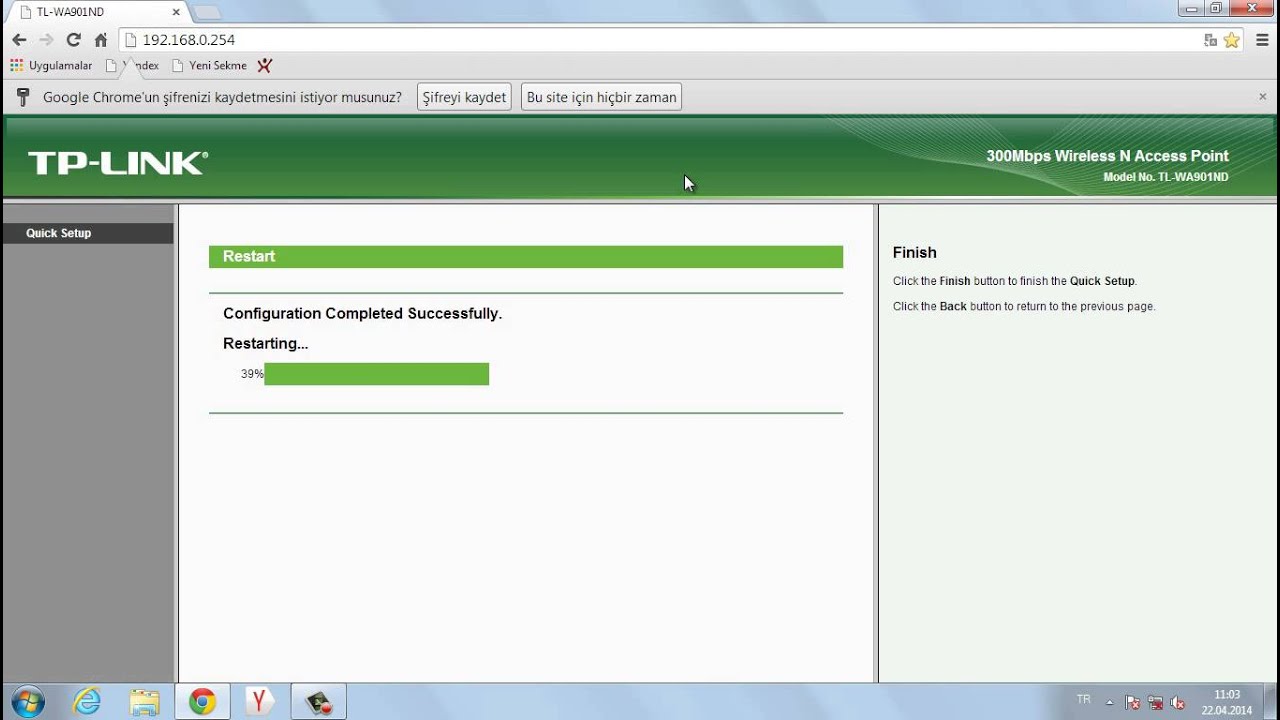Show hidden tray icons arrow
The height and width of the screenshot is (720, 1280).
click(1109, 702)
